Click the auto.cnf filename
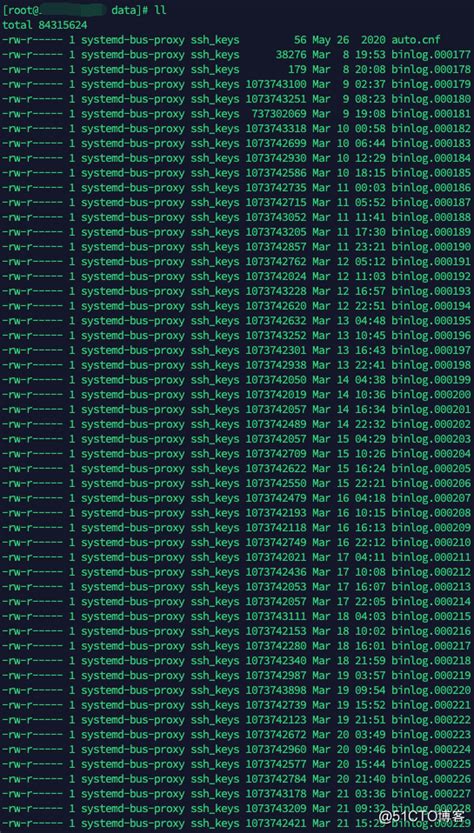Viewport: 474px width, 833px height. click(416, 40)
